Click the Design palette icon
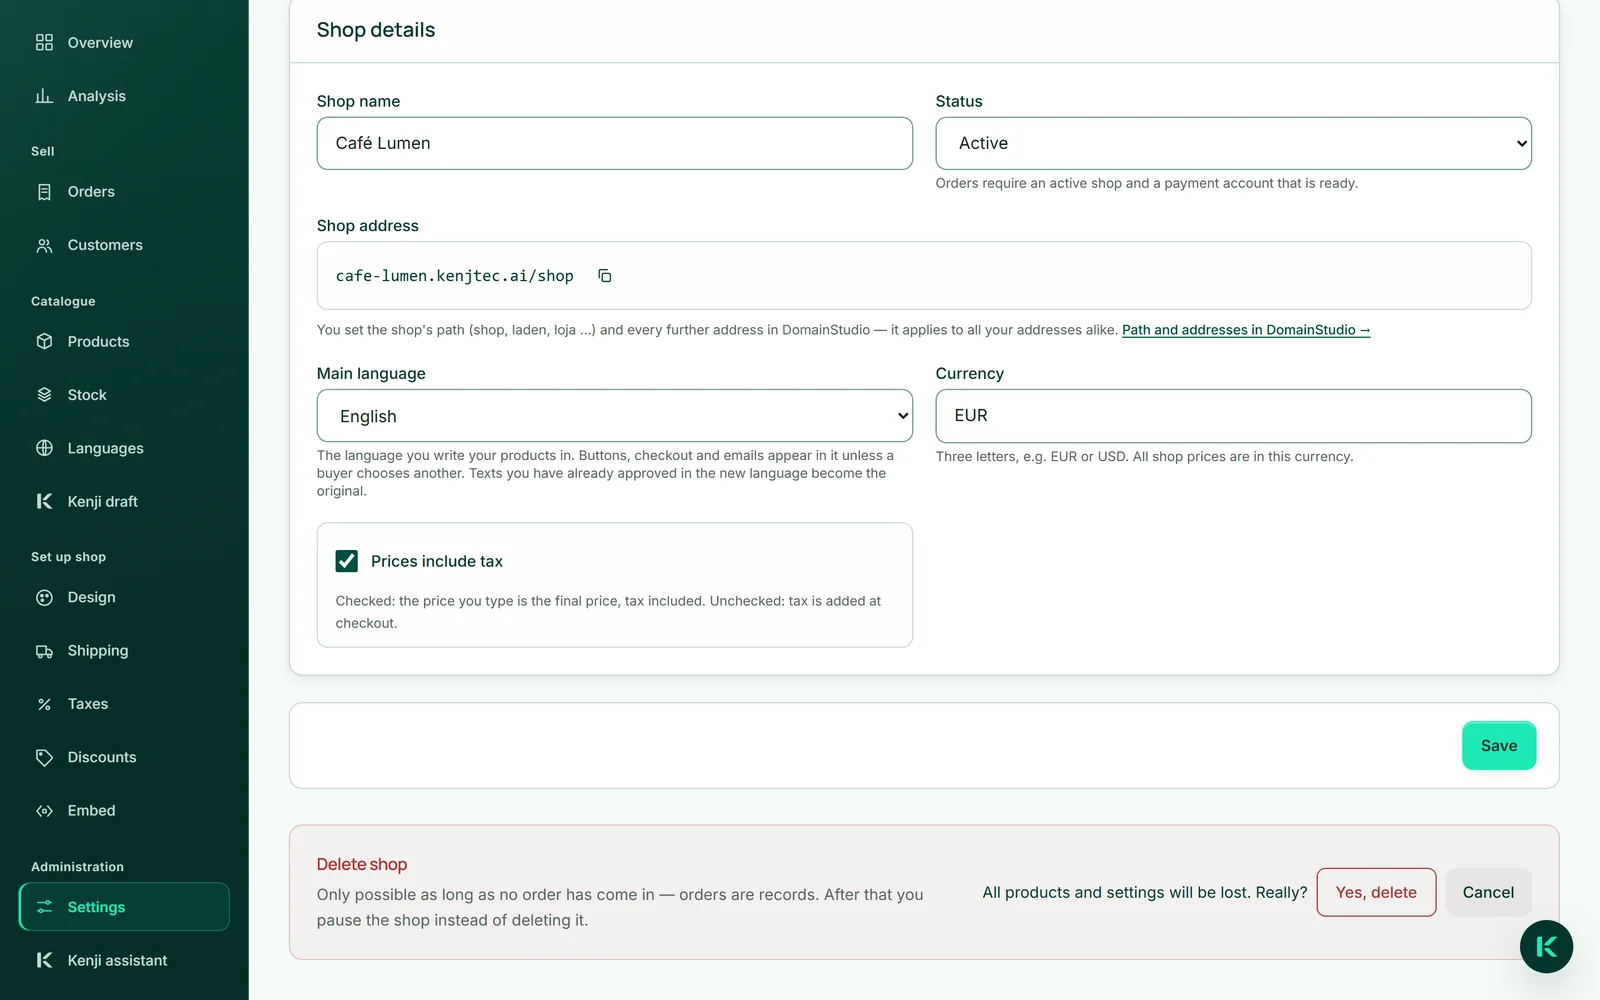The width and height of the screenshot is (1600, 1000). pyautogui.click(x=44, y=597)
